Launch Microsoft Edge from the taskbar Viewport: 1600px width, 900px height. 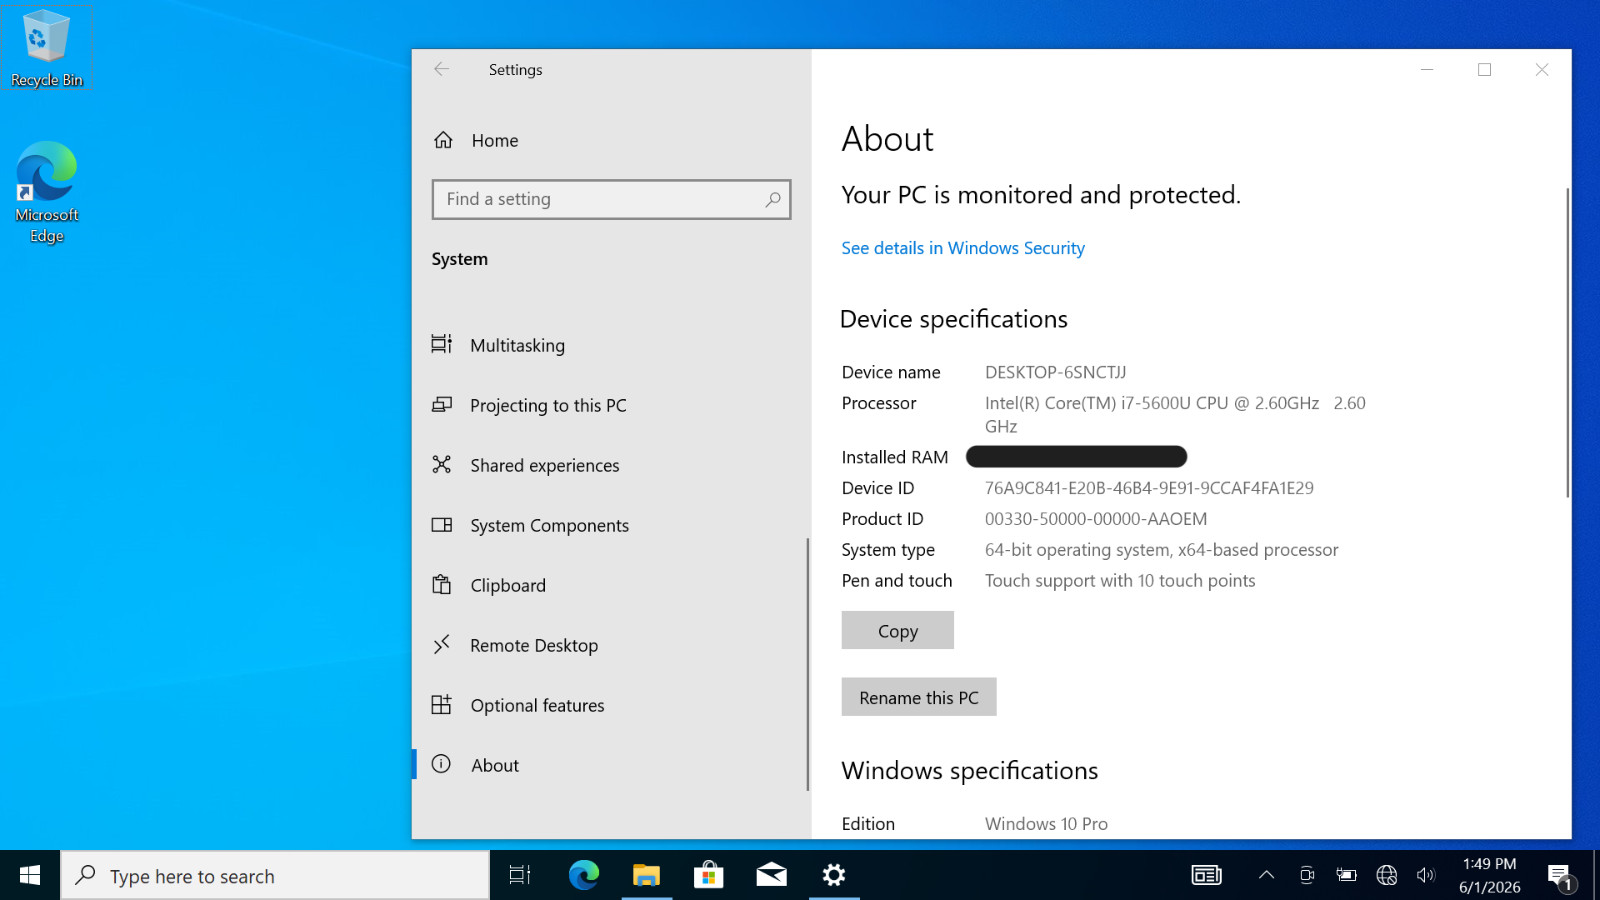[x=584, y=875]
